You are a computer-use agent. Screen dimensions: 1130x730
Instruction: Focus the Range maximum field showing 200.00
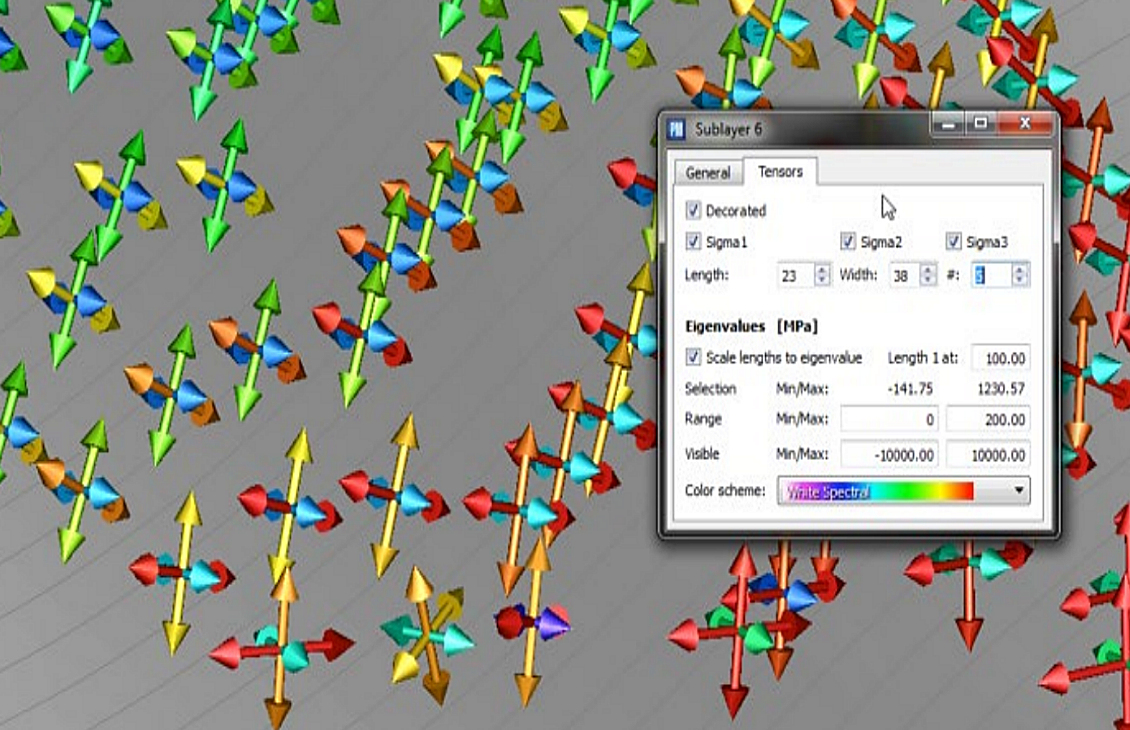click(x=987, y=419)
